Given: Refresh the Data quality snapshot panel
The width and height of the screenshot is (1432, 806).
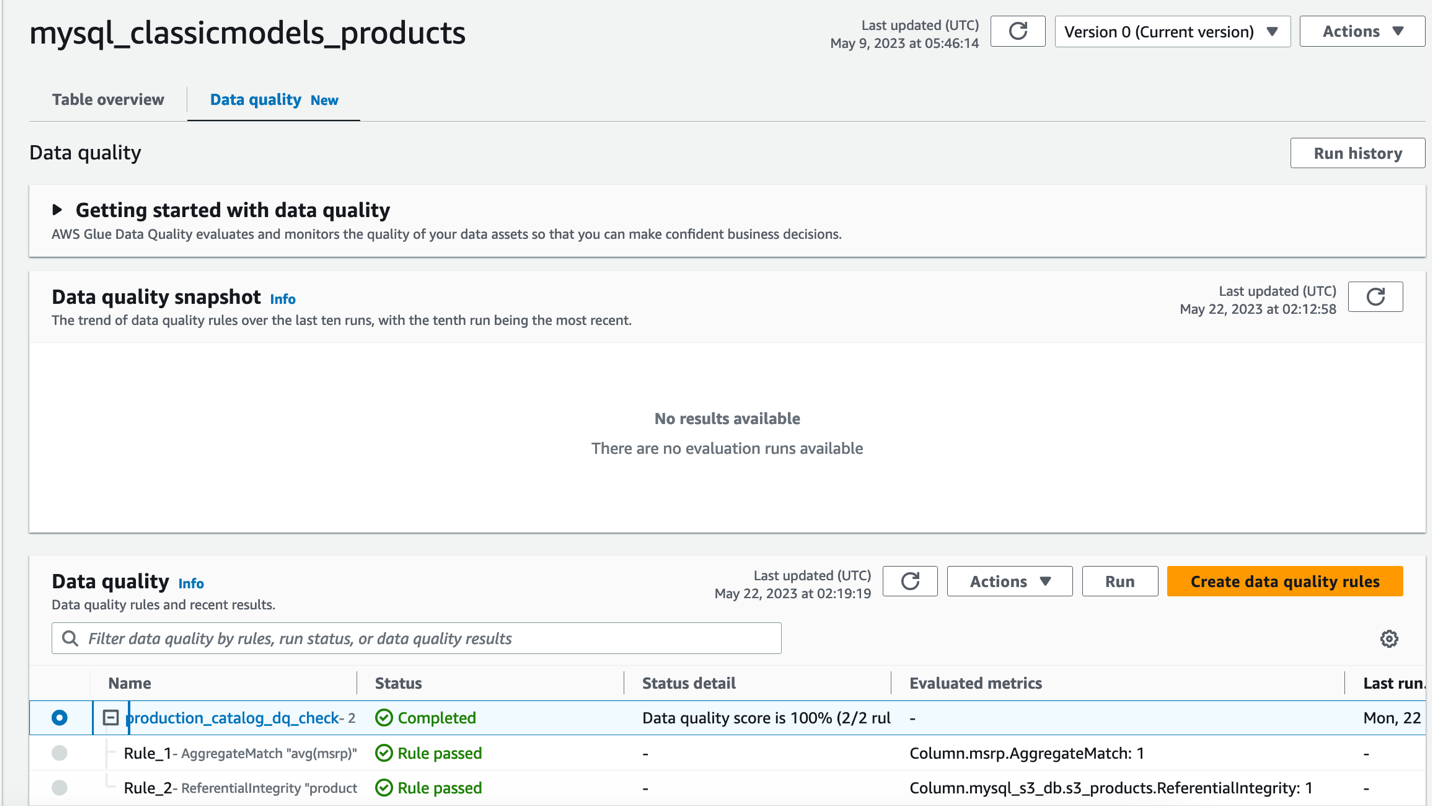Looking at the screenshot, I should pos(1375,297).
